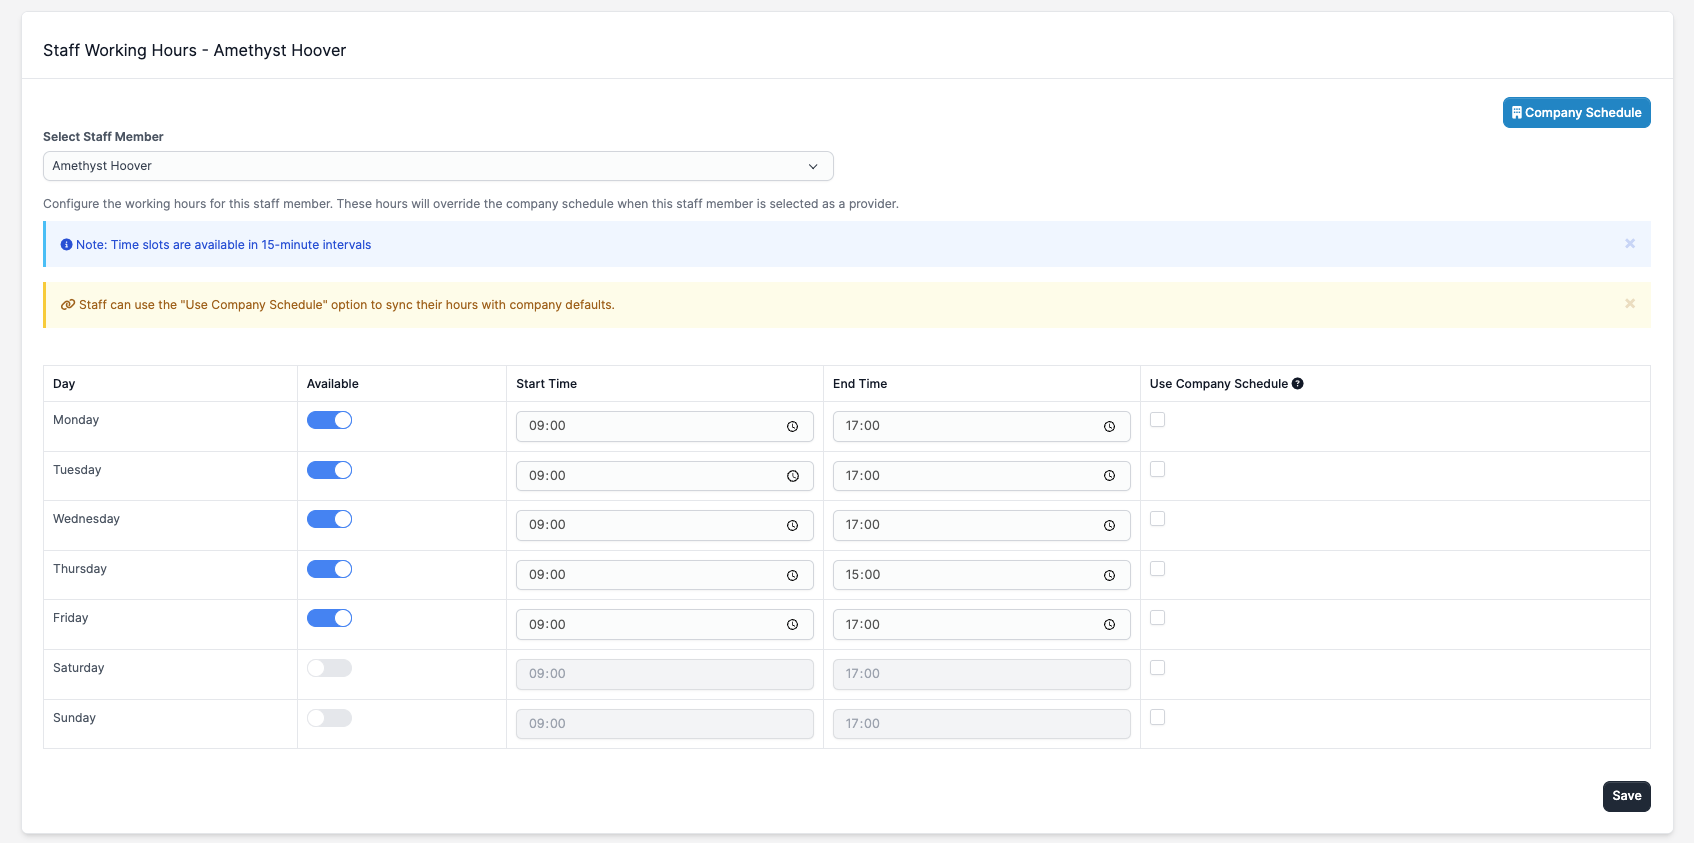Dismiss the yellow company schedule tip
Viewport: 1694px width, 843px height.
1630,304
